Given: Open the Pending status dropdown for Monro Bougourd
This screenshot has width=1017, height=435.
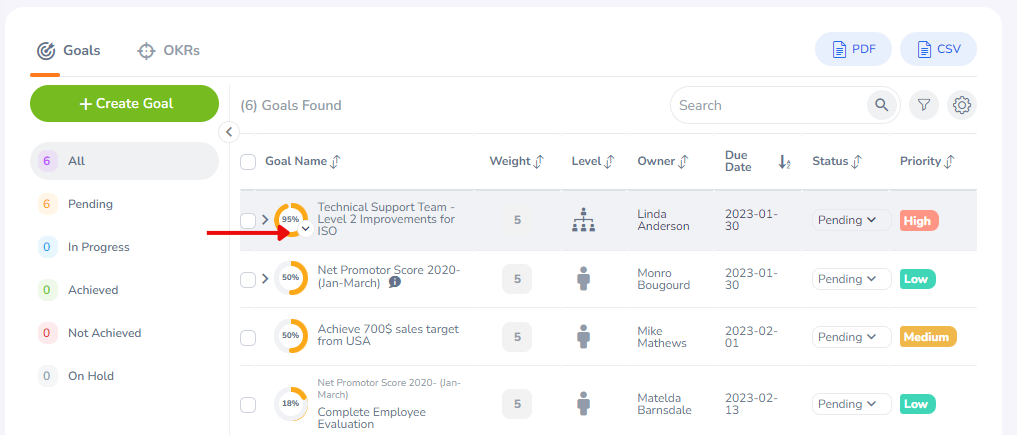Looking at the screenshot, I should pyautogui.click(x=851, y=279).
